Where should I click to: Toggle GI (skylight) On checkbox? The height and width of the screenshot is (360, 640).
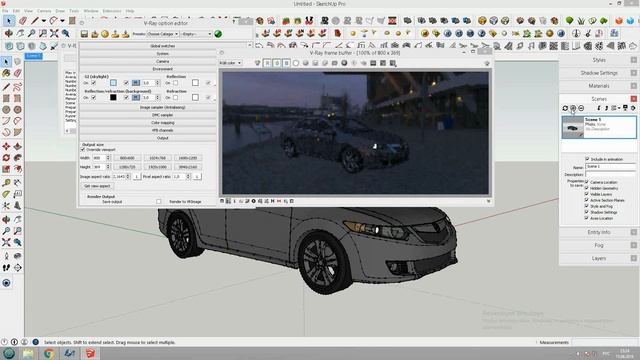pos(93,83)
